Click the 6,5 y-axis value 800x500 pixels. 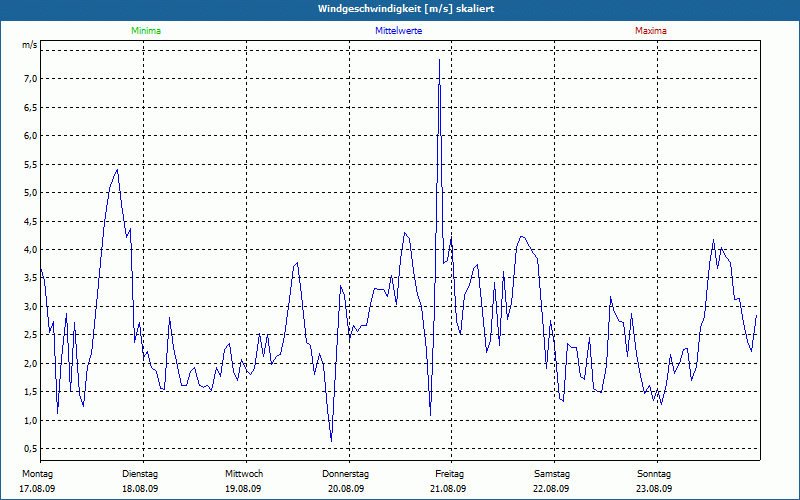[30, 107]
